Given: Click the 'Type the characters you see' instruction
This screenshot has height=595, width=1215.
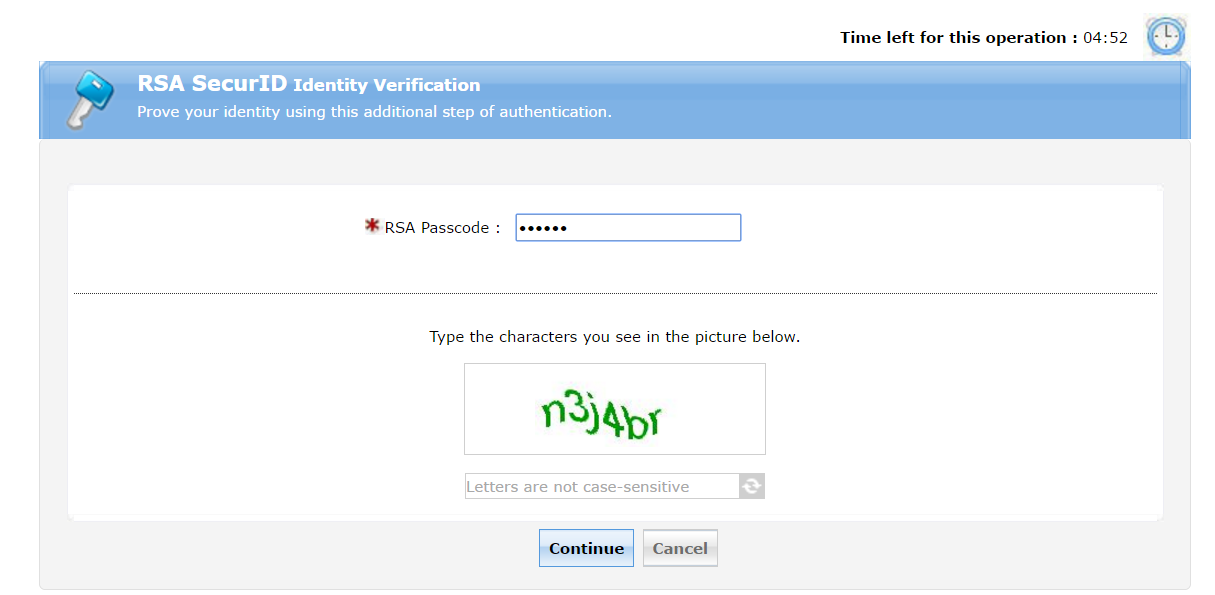Looking at the screenshot, I should pos(614,337).
